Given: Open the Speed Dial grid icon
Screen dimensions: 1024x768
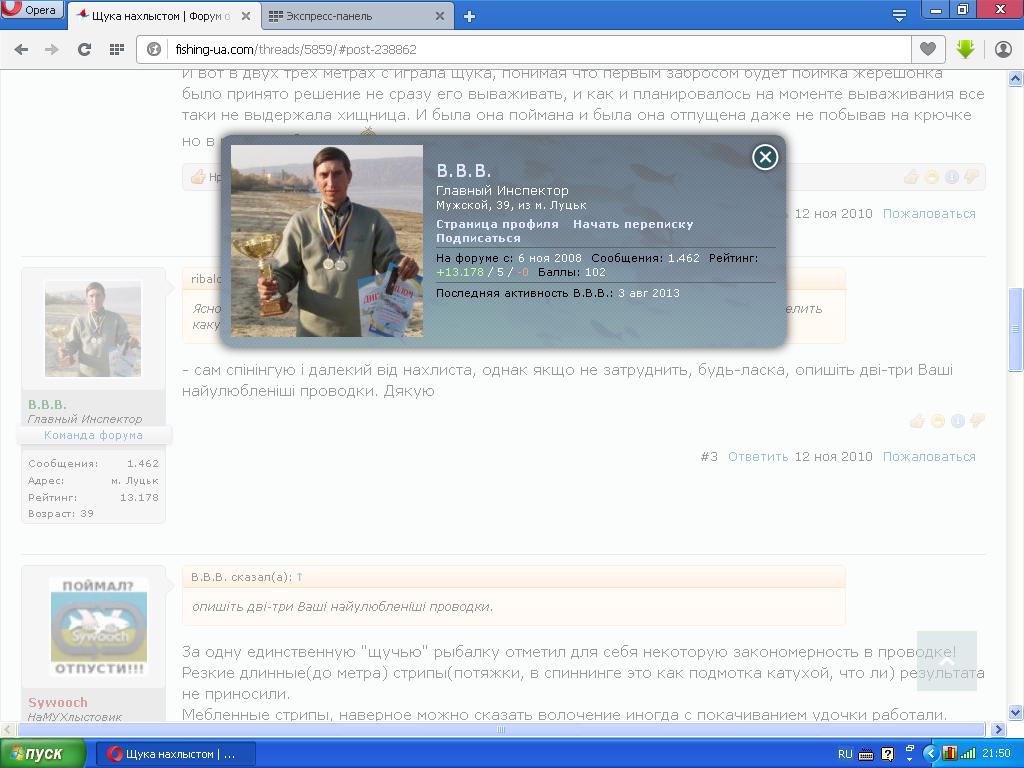Looking at the screenshot, I should point(117,49).
